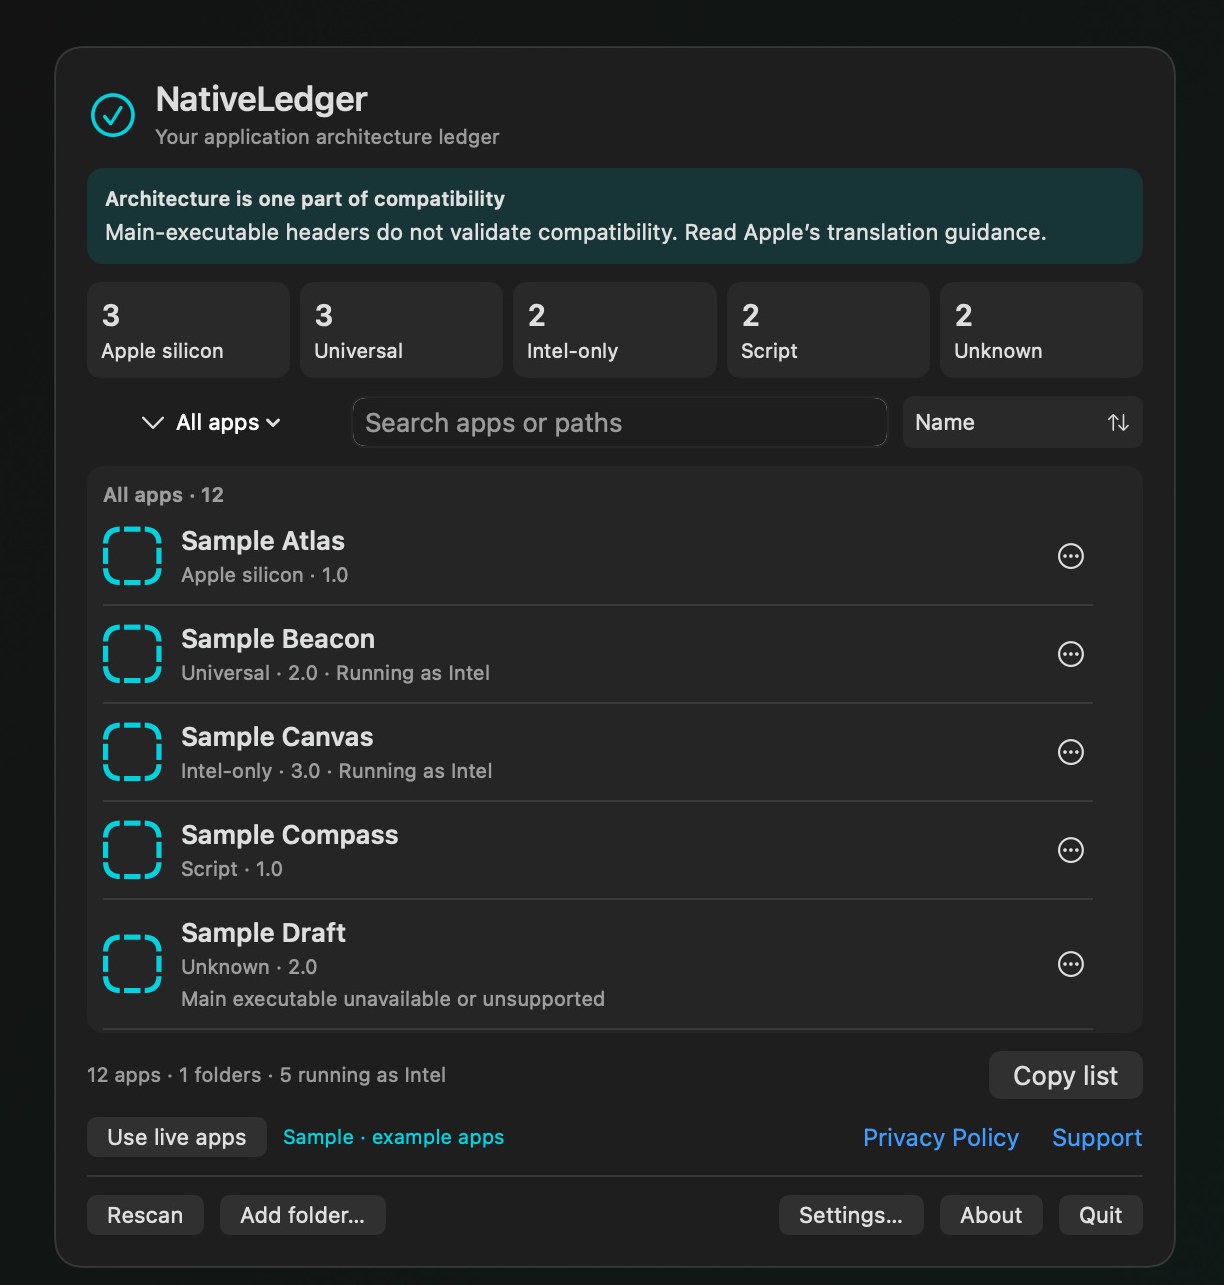Click the Sample Draft app icon placeholder
1224x1285 pixels.
132,964
